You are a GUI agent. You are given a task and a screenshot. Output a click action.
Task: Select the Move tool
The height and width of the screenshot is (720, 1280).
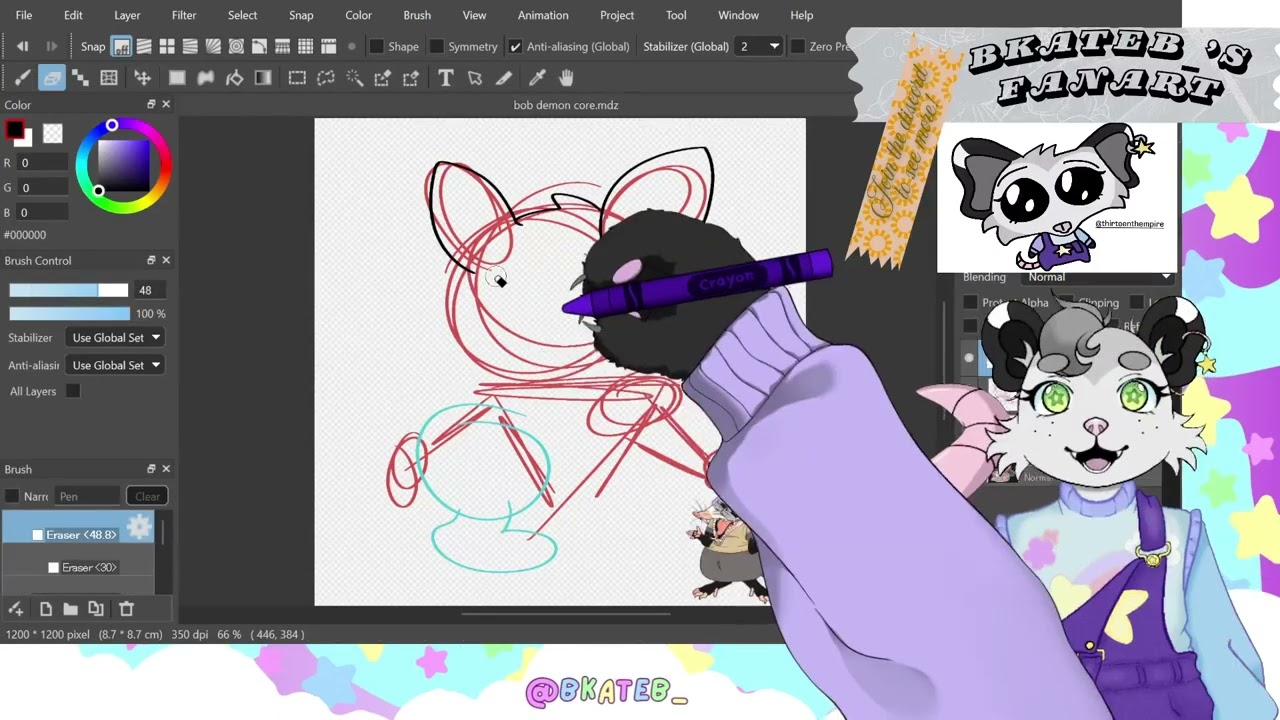click(142, 78)
